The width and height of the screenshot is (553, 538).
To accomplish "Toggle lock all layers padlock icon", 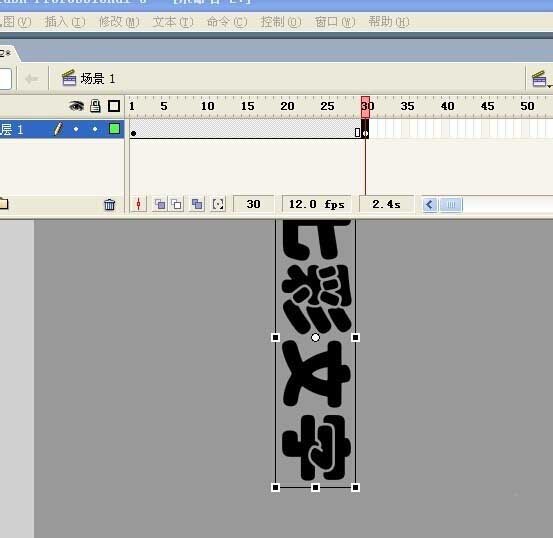I will coord(95,106).
